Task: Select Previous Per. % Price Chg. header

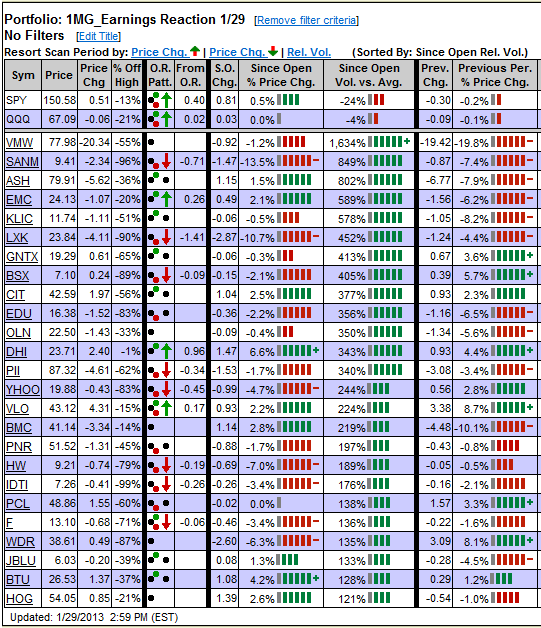Action: [x=495, y=75]
